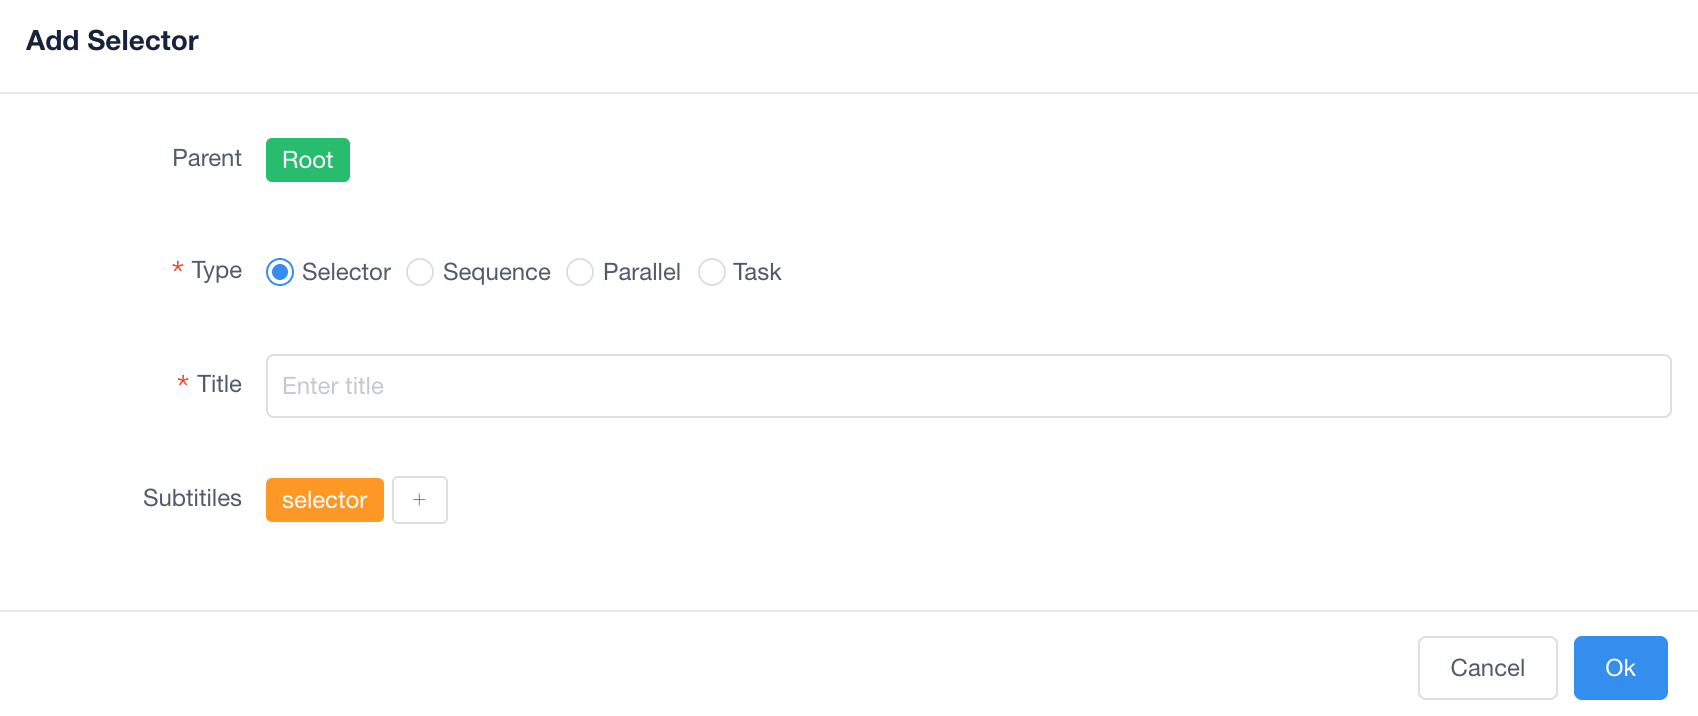The width and height of the screenshot is (1698, 716).
Task: Click the green Root parent tag
Action: pyautogui.click(x=307, y=160)
